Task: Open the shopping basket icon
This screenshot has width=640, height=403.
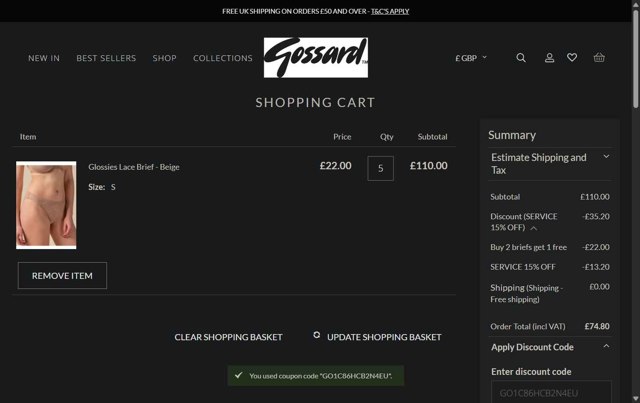Action: coord(599,58)
